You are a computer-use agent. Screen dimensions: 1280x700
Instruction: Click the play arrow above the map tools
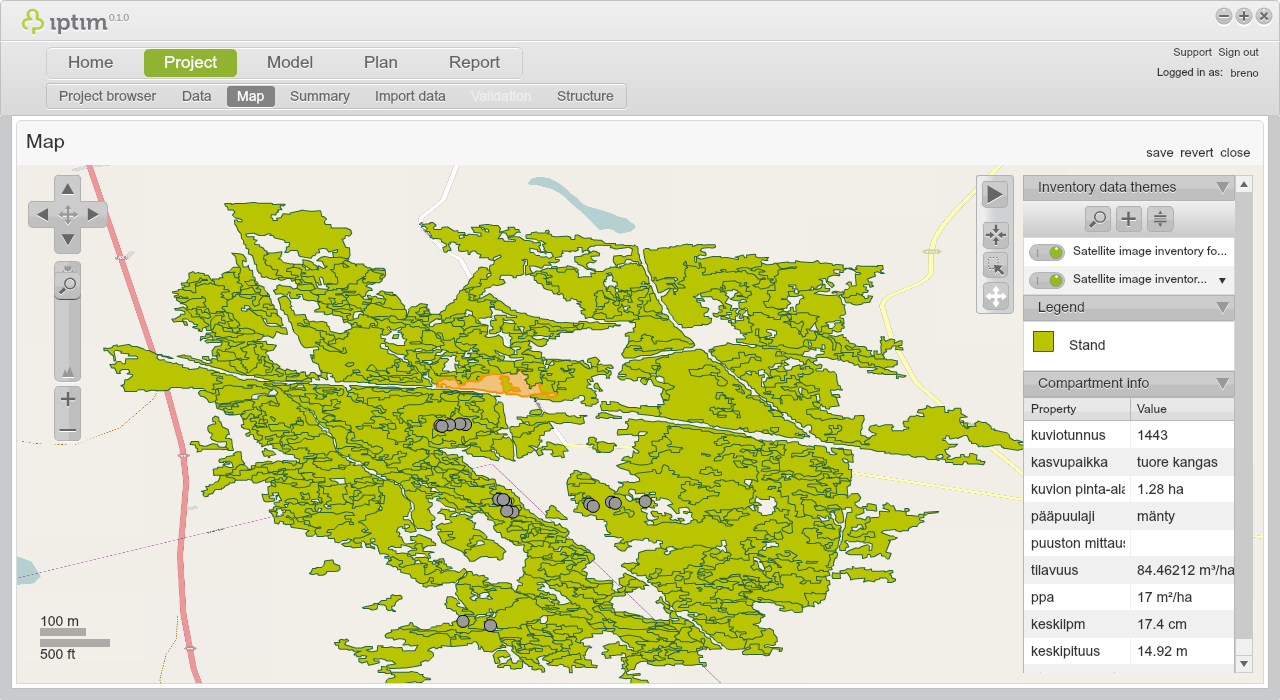point(994,192)
